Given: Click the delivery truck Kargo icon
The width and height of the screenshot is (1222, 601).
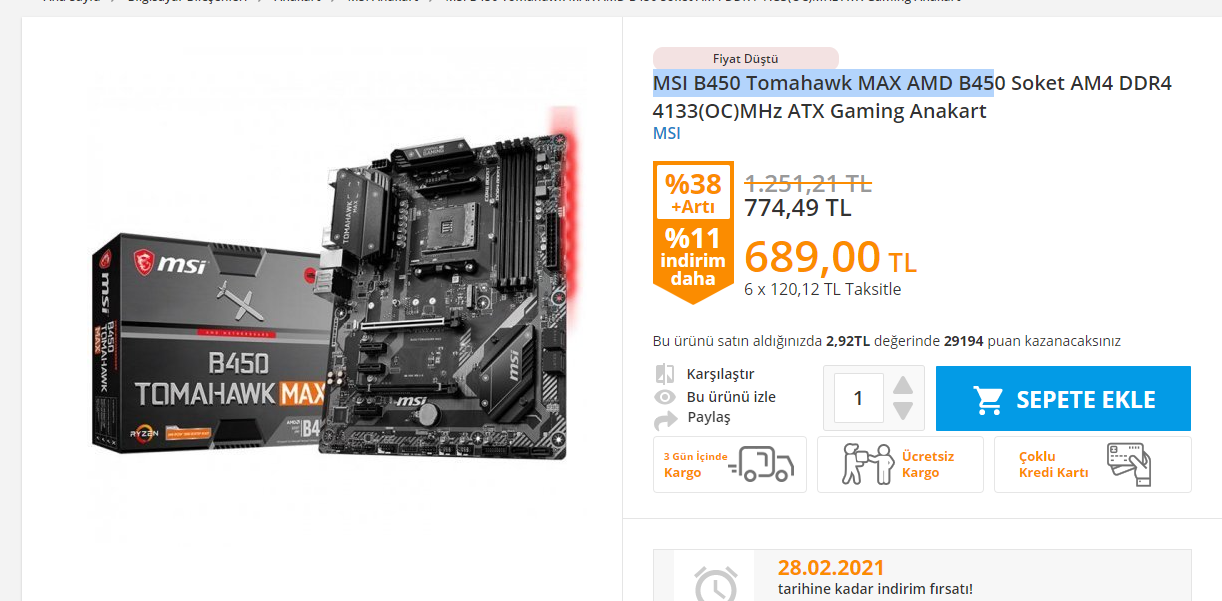Looking at the screenshot, I should (x=761, y=464).
